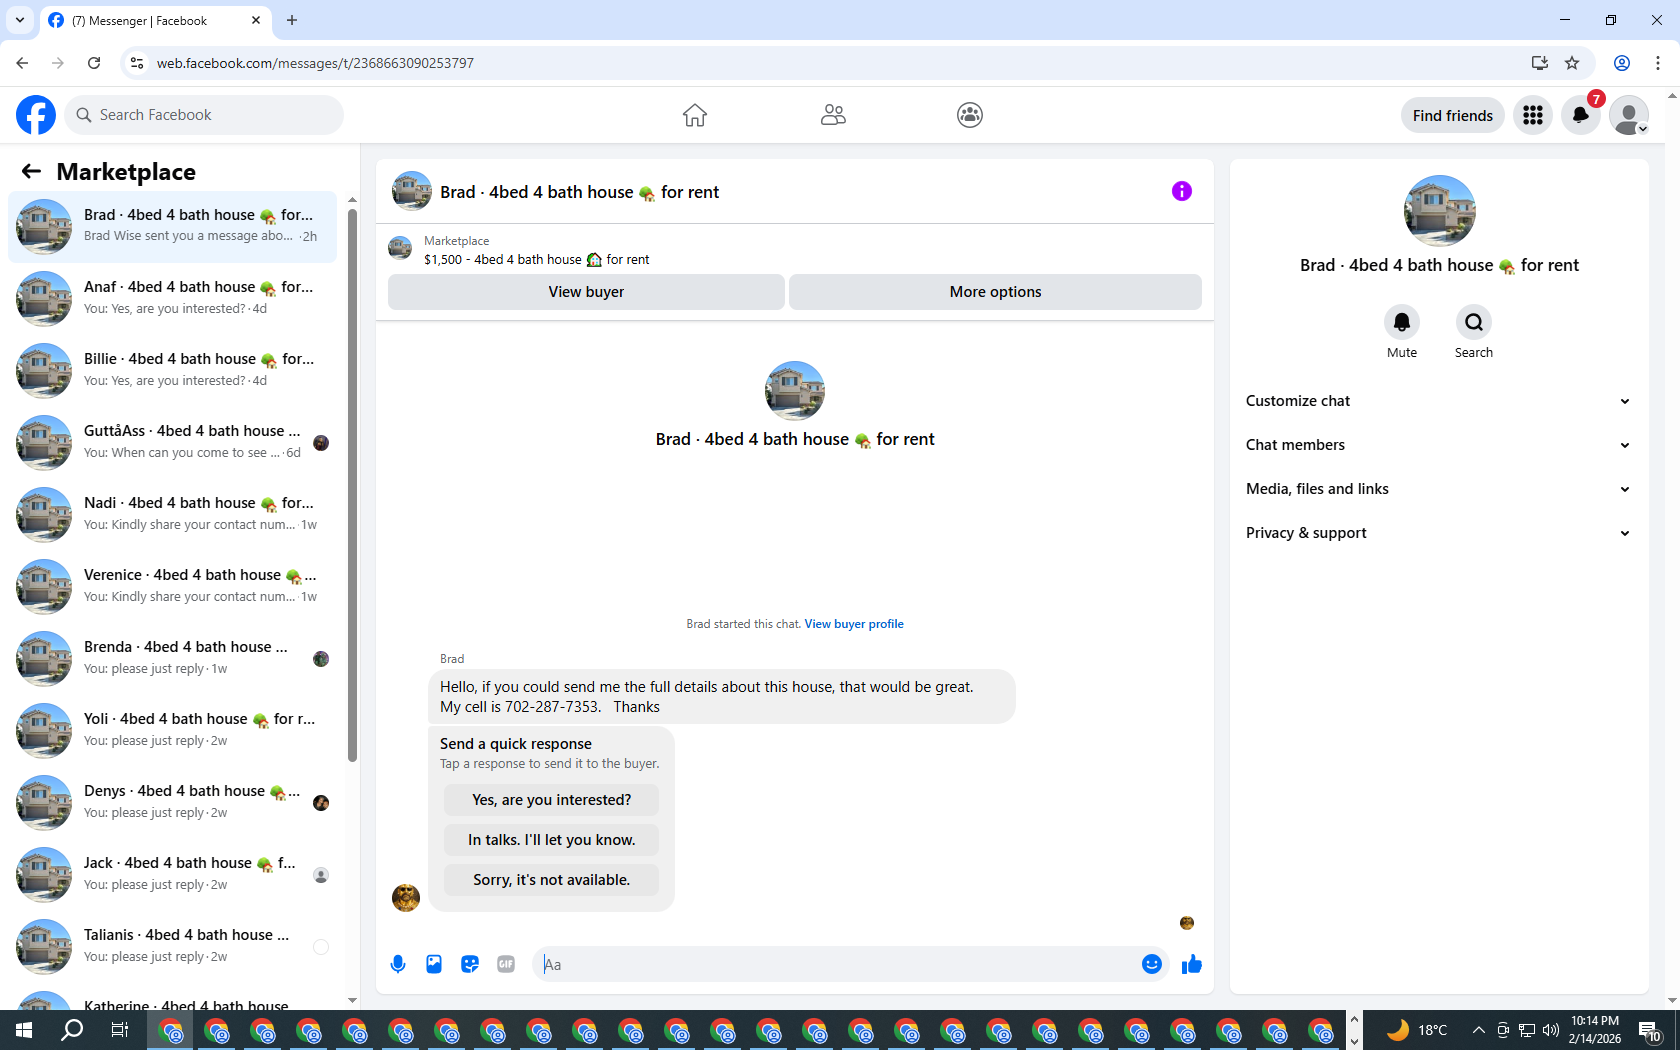This screenshot has width=1680, height=1050.
Task: Open the conversation information icon
Action: (x=1182, y=191)
